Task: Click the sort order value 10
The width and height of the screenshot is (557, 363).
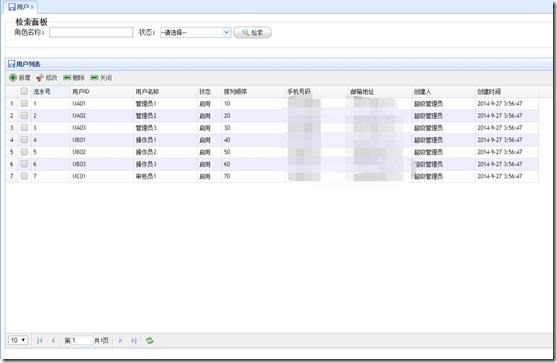Action: [x=227, y=104]
